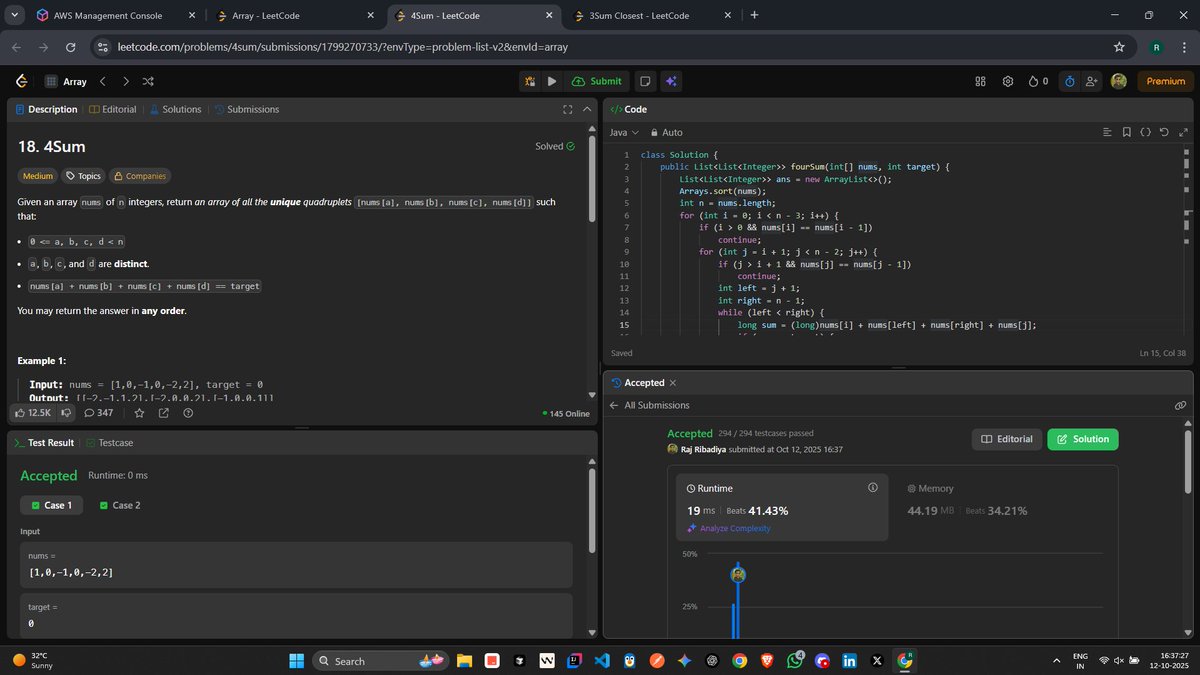Image resolution: width=1200 pixels, height=675 pixels.
Task: Open the code braces snippet icon
Action: pos(1146,132)
